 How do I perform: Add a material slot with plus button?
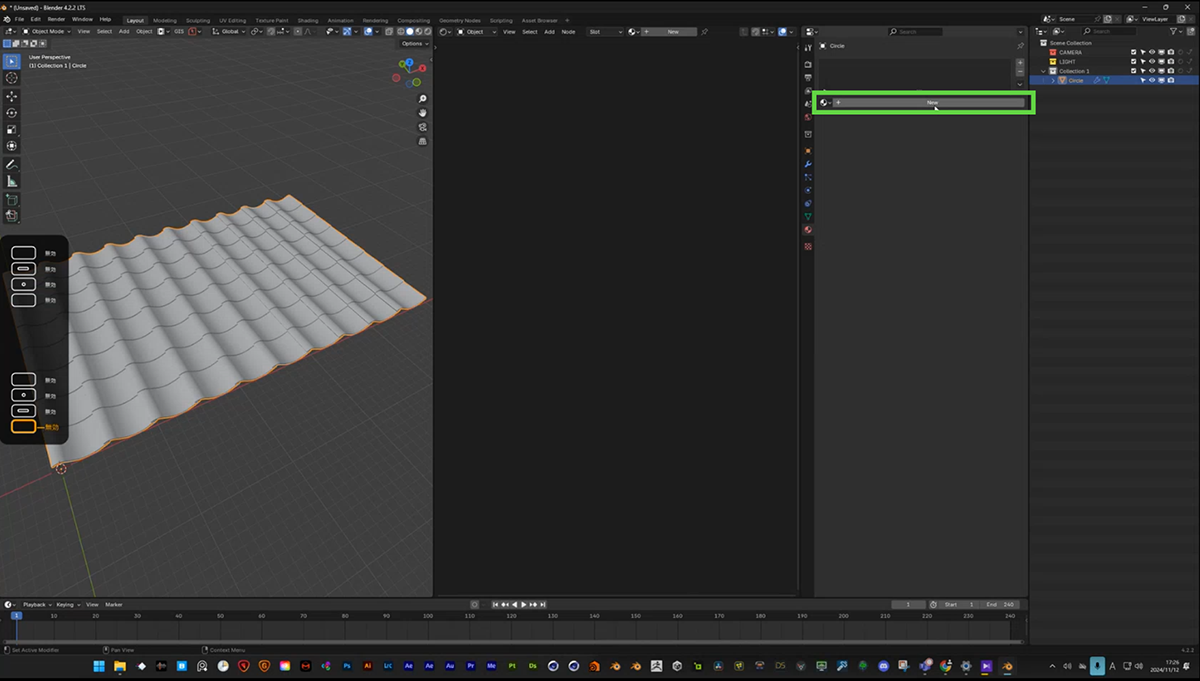pos(1020,63)
